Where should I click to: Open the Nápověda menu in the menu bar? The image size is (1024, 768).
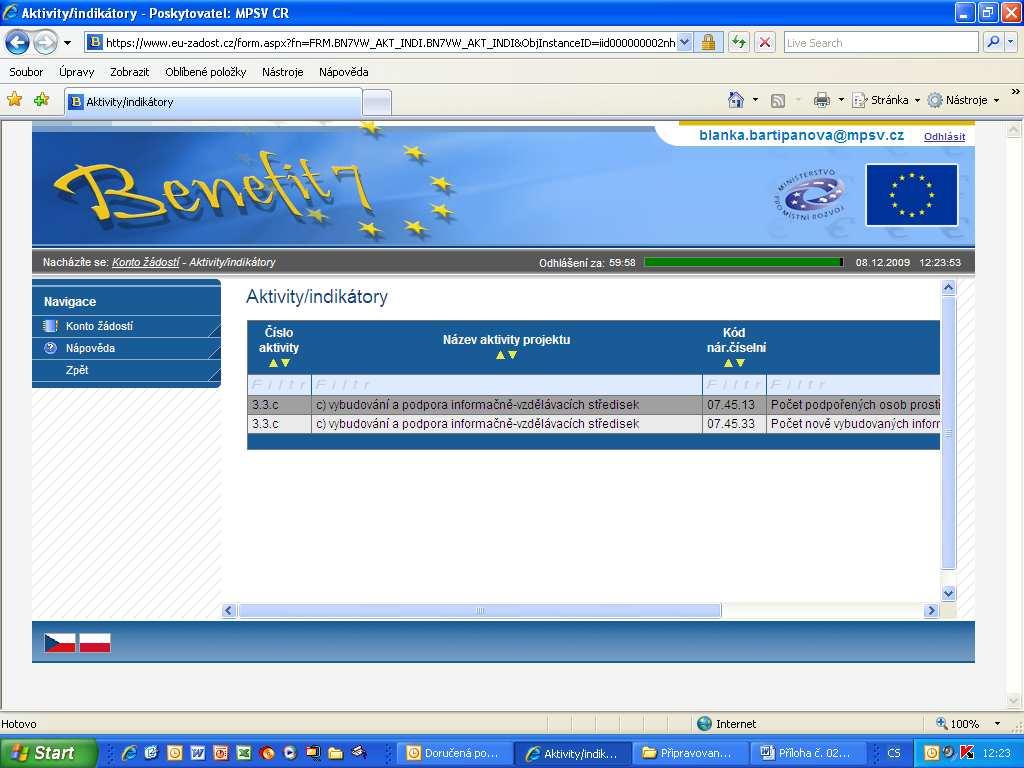point(344,72)
